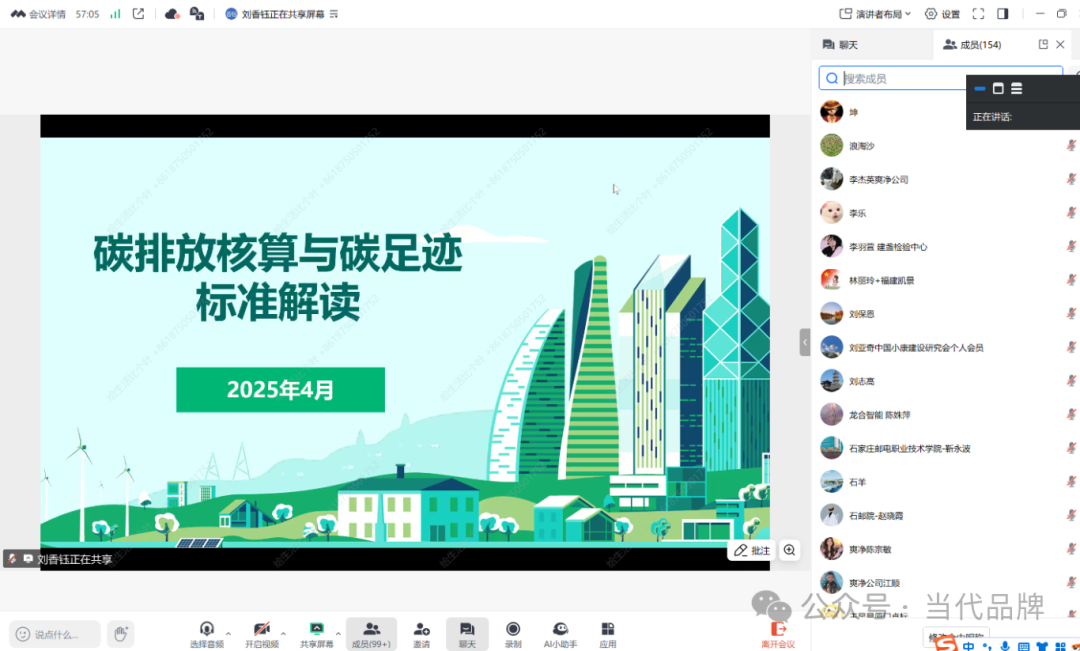
Task: Open the AI小助手 assistant
Action: pos(560,633)
